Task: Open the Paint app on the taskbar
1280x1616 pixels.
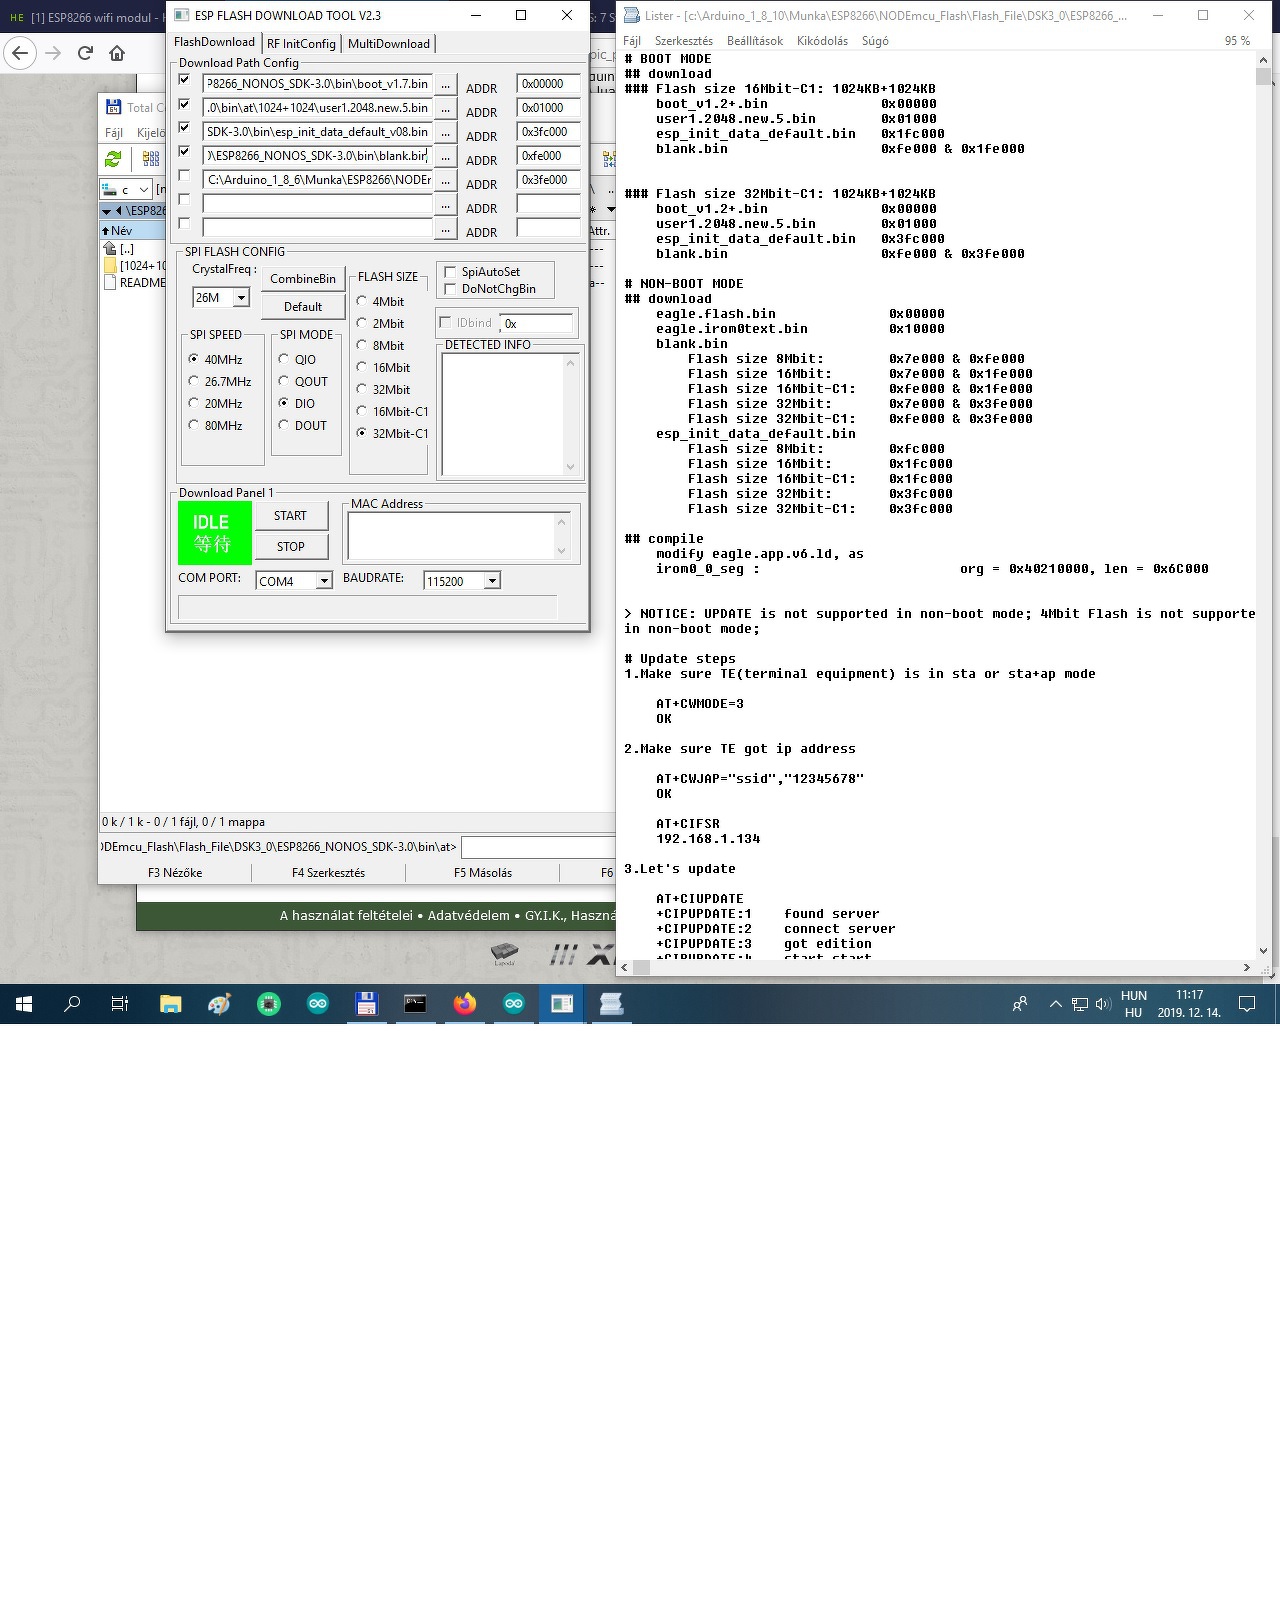Action: point(220,1004)
